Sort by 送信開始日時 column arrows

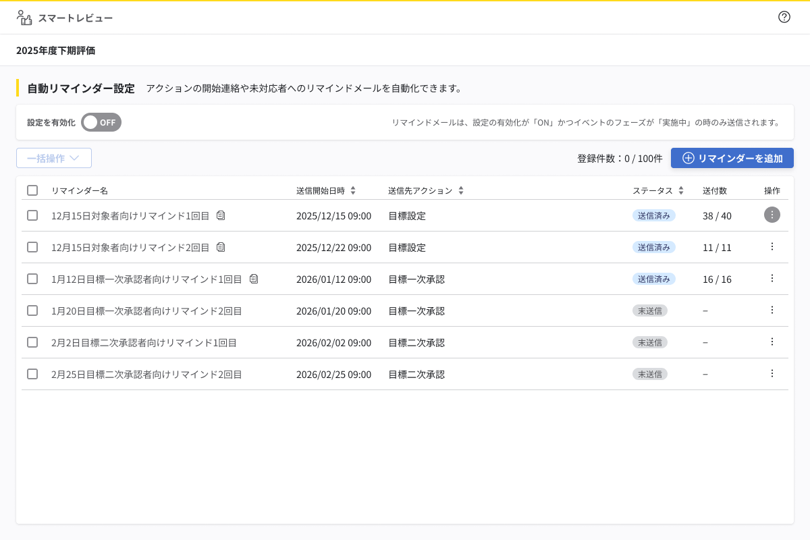[x=353, y=191]
